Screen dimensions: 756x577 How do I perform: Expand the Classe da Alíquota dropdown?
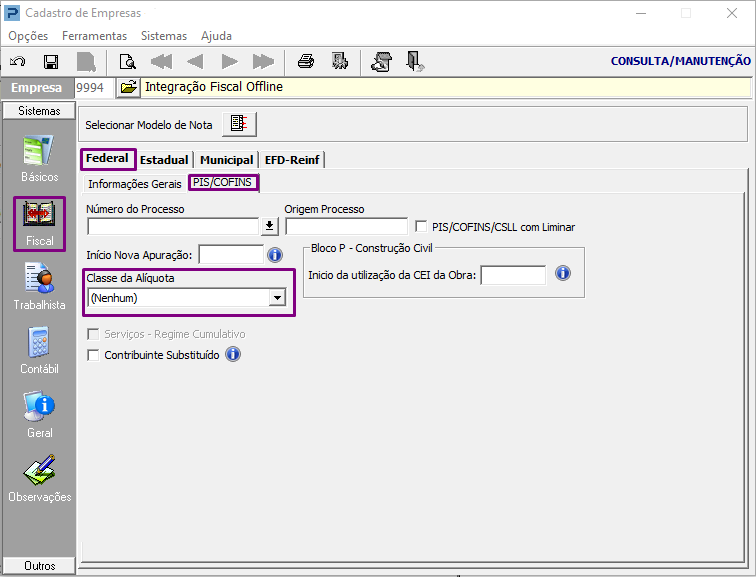[x=277, y=298]
